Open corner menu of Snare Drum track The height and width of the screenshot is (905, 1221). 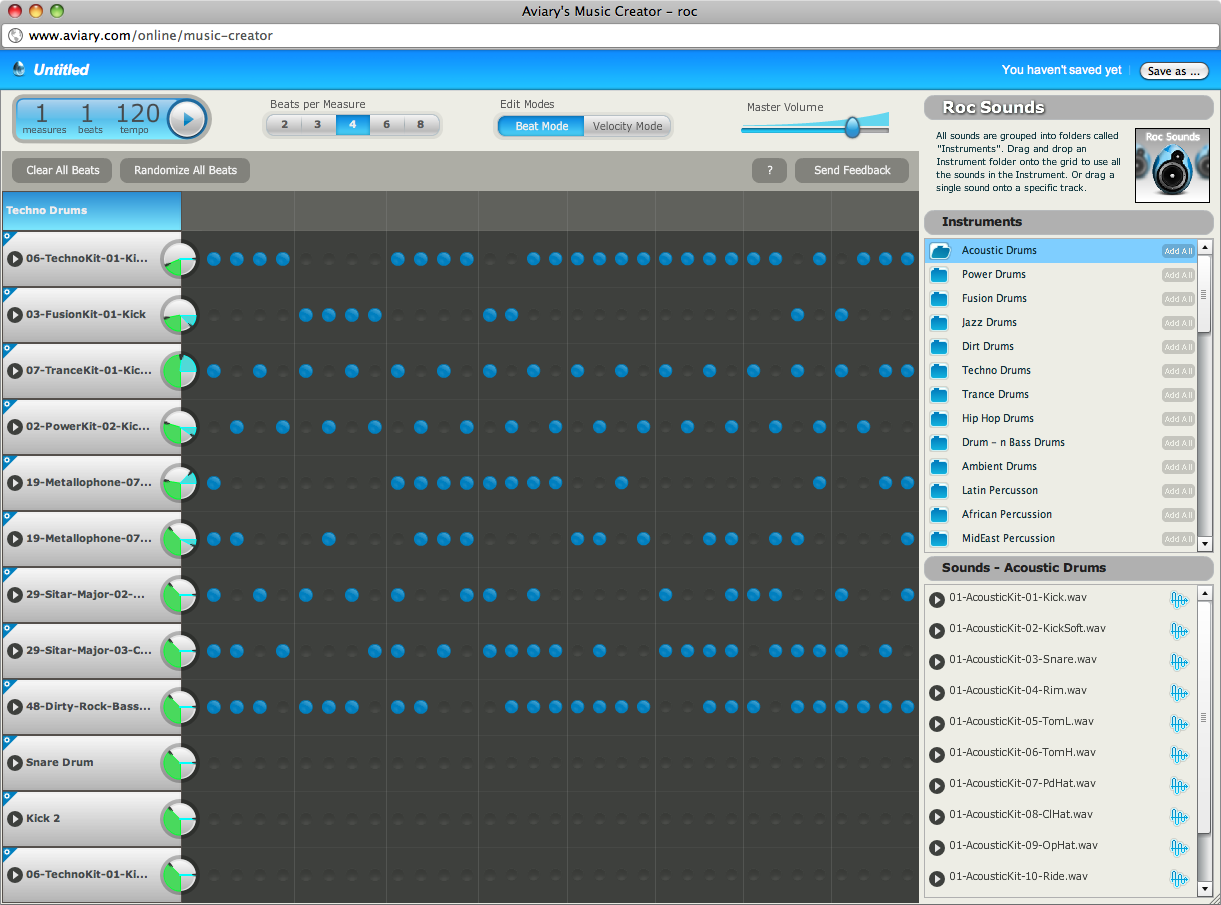click(7, 741)
